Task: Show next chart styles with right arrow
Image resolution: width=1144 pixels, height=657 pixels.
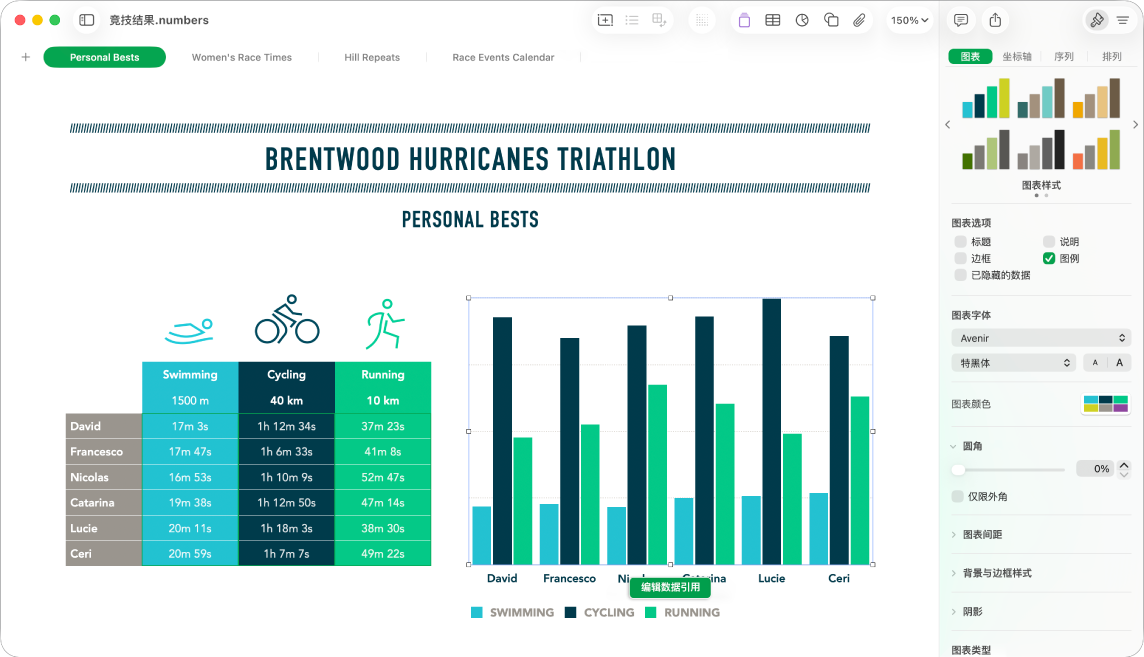Action: [x=1135, y=125]
